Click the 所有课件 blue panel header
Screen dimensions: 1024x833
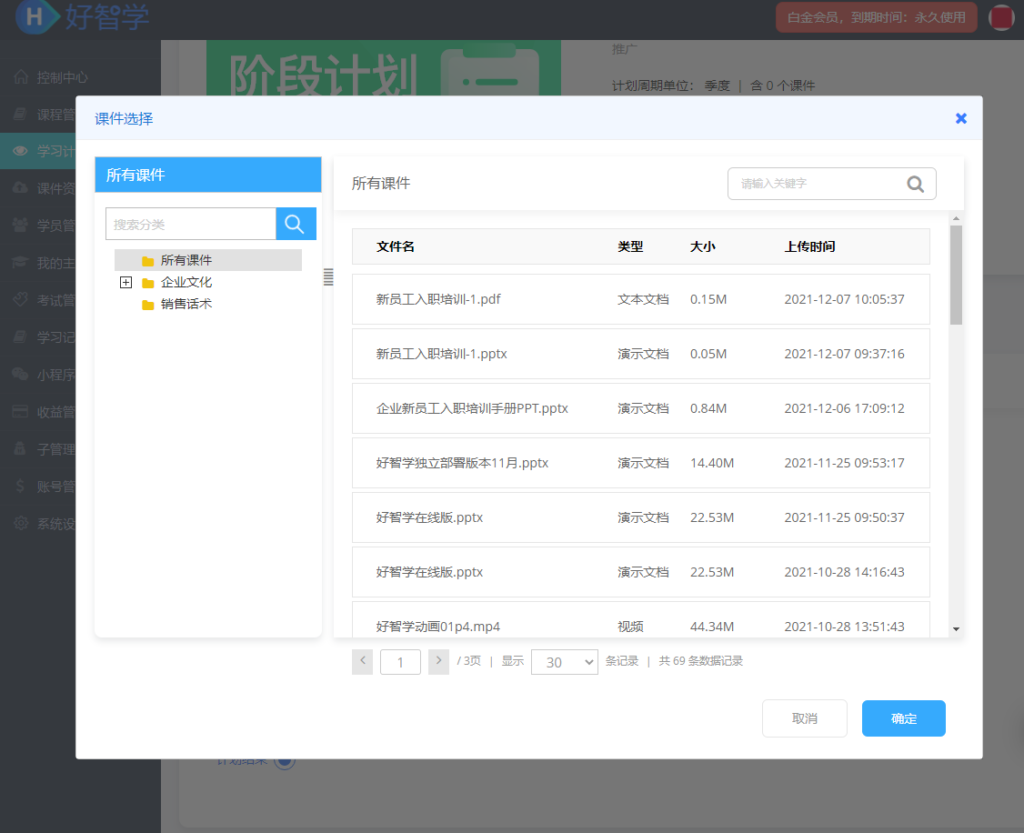pos(208,174)
